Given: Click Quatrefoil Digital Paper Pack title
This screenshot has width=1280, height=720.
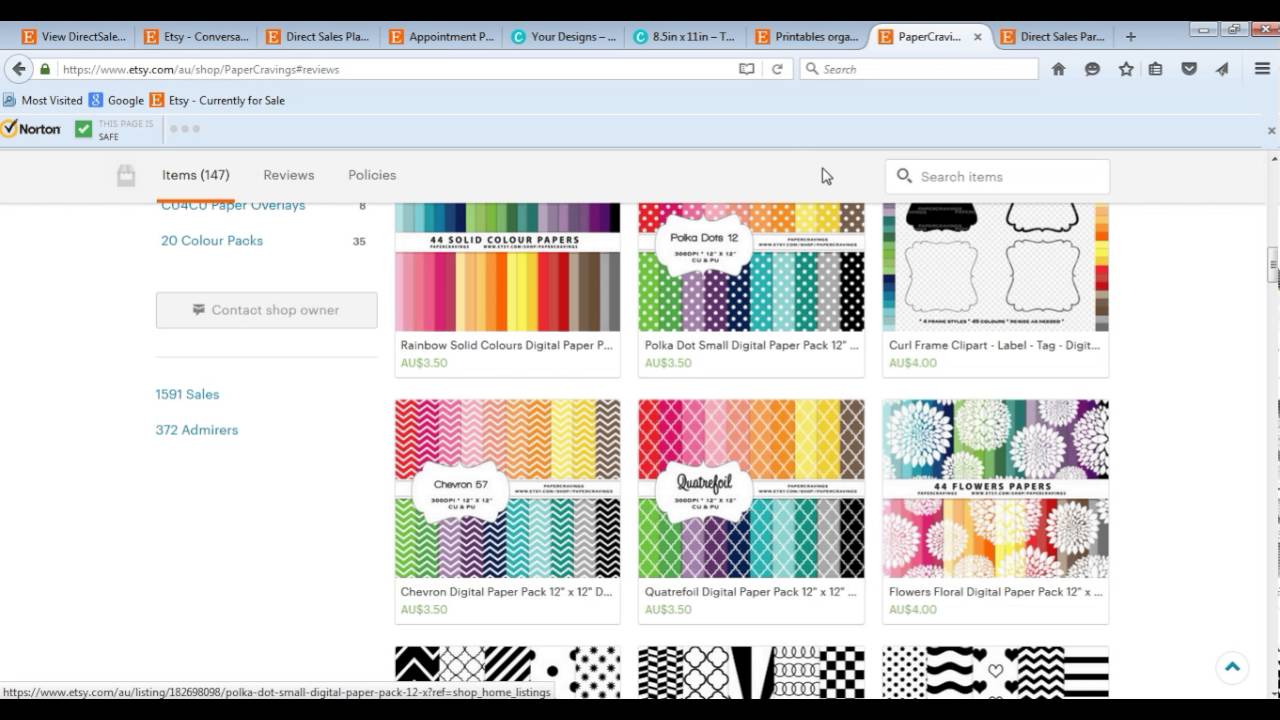Looking at the screenshot, I should pos(751,592).
